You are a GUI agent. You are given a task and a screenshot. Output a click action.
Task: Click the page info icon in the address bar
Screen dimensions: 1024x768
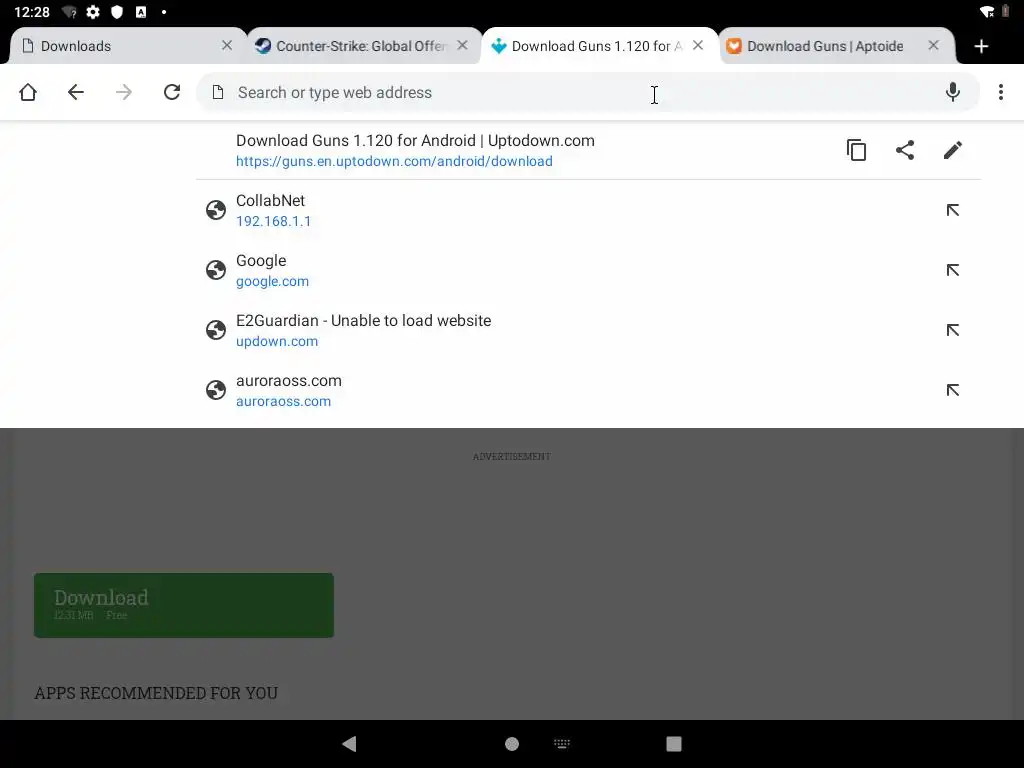218,92
